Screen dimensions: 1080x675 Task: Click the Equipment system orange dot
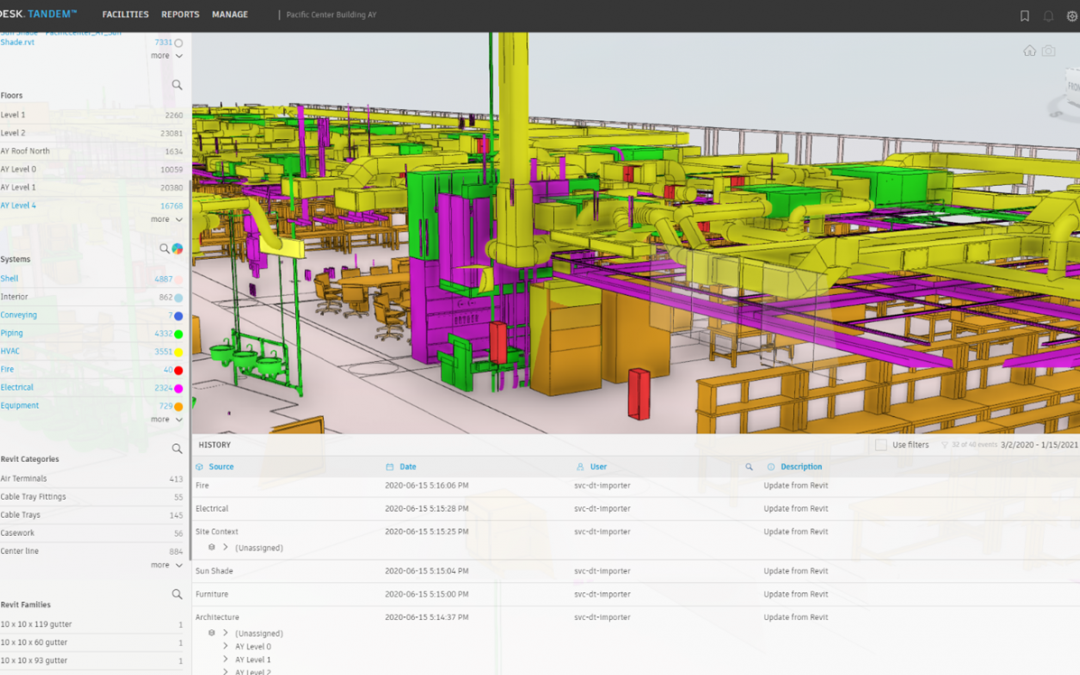178,406
